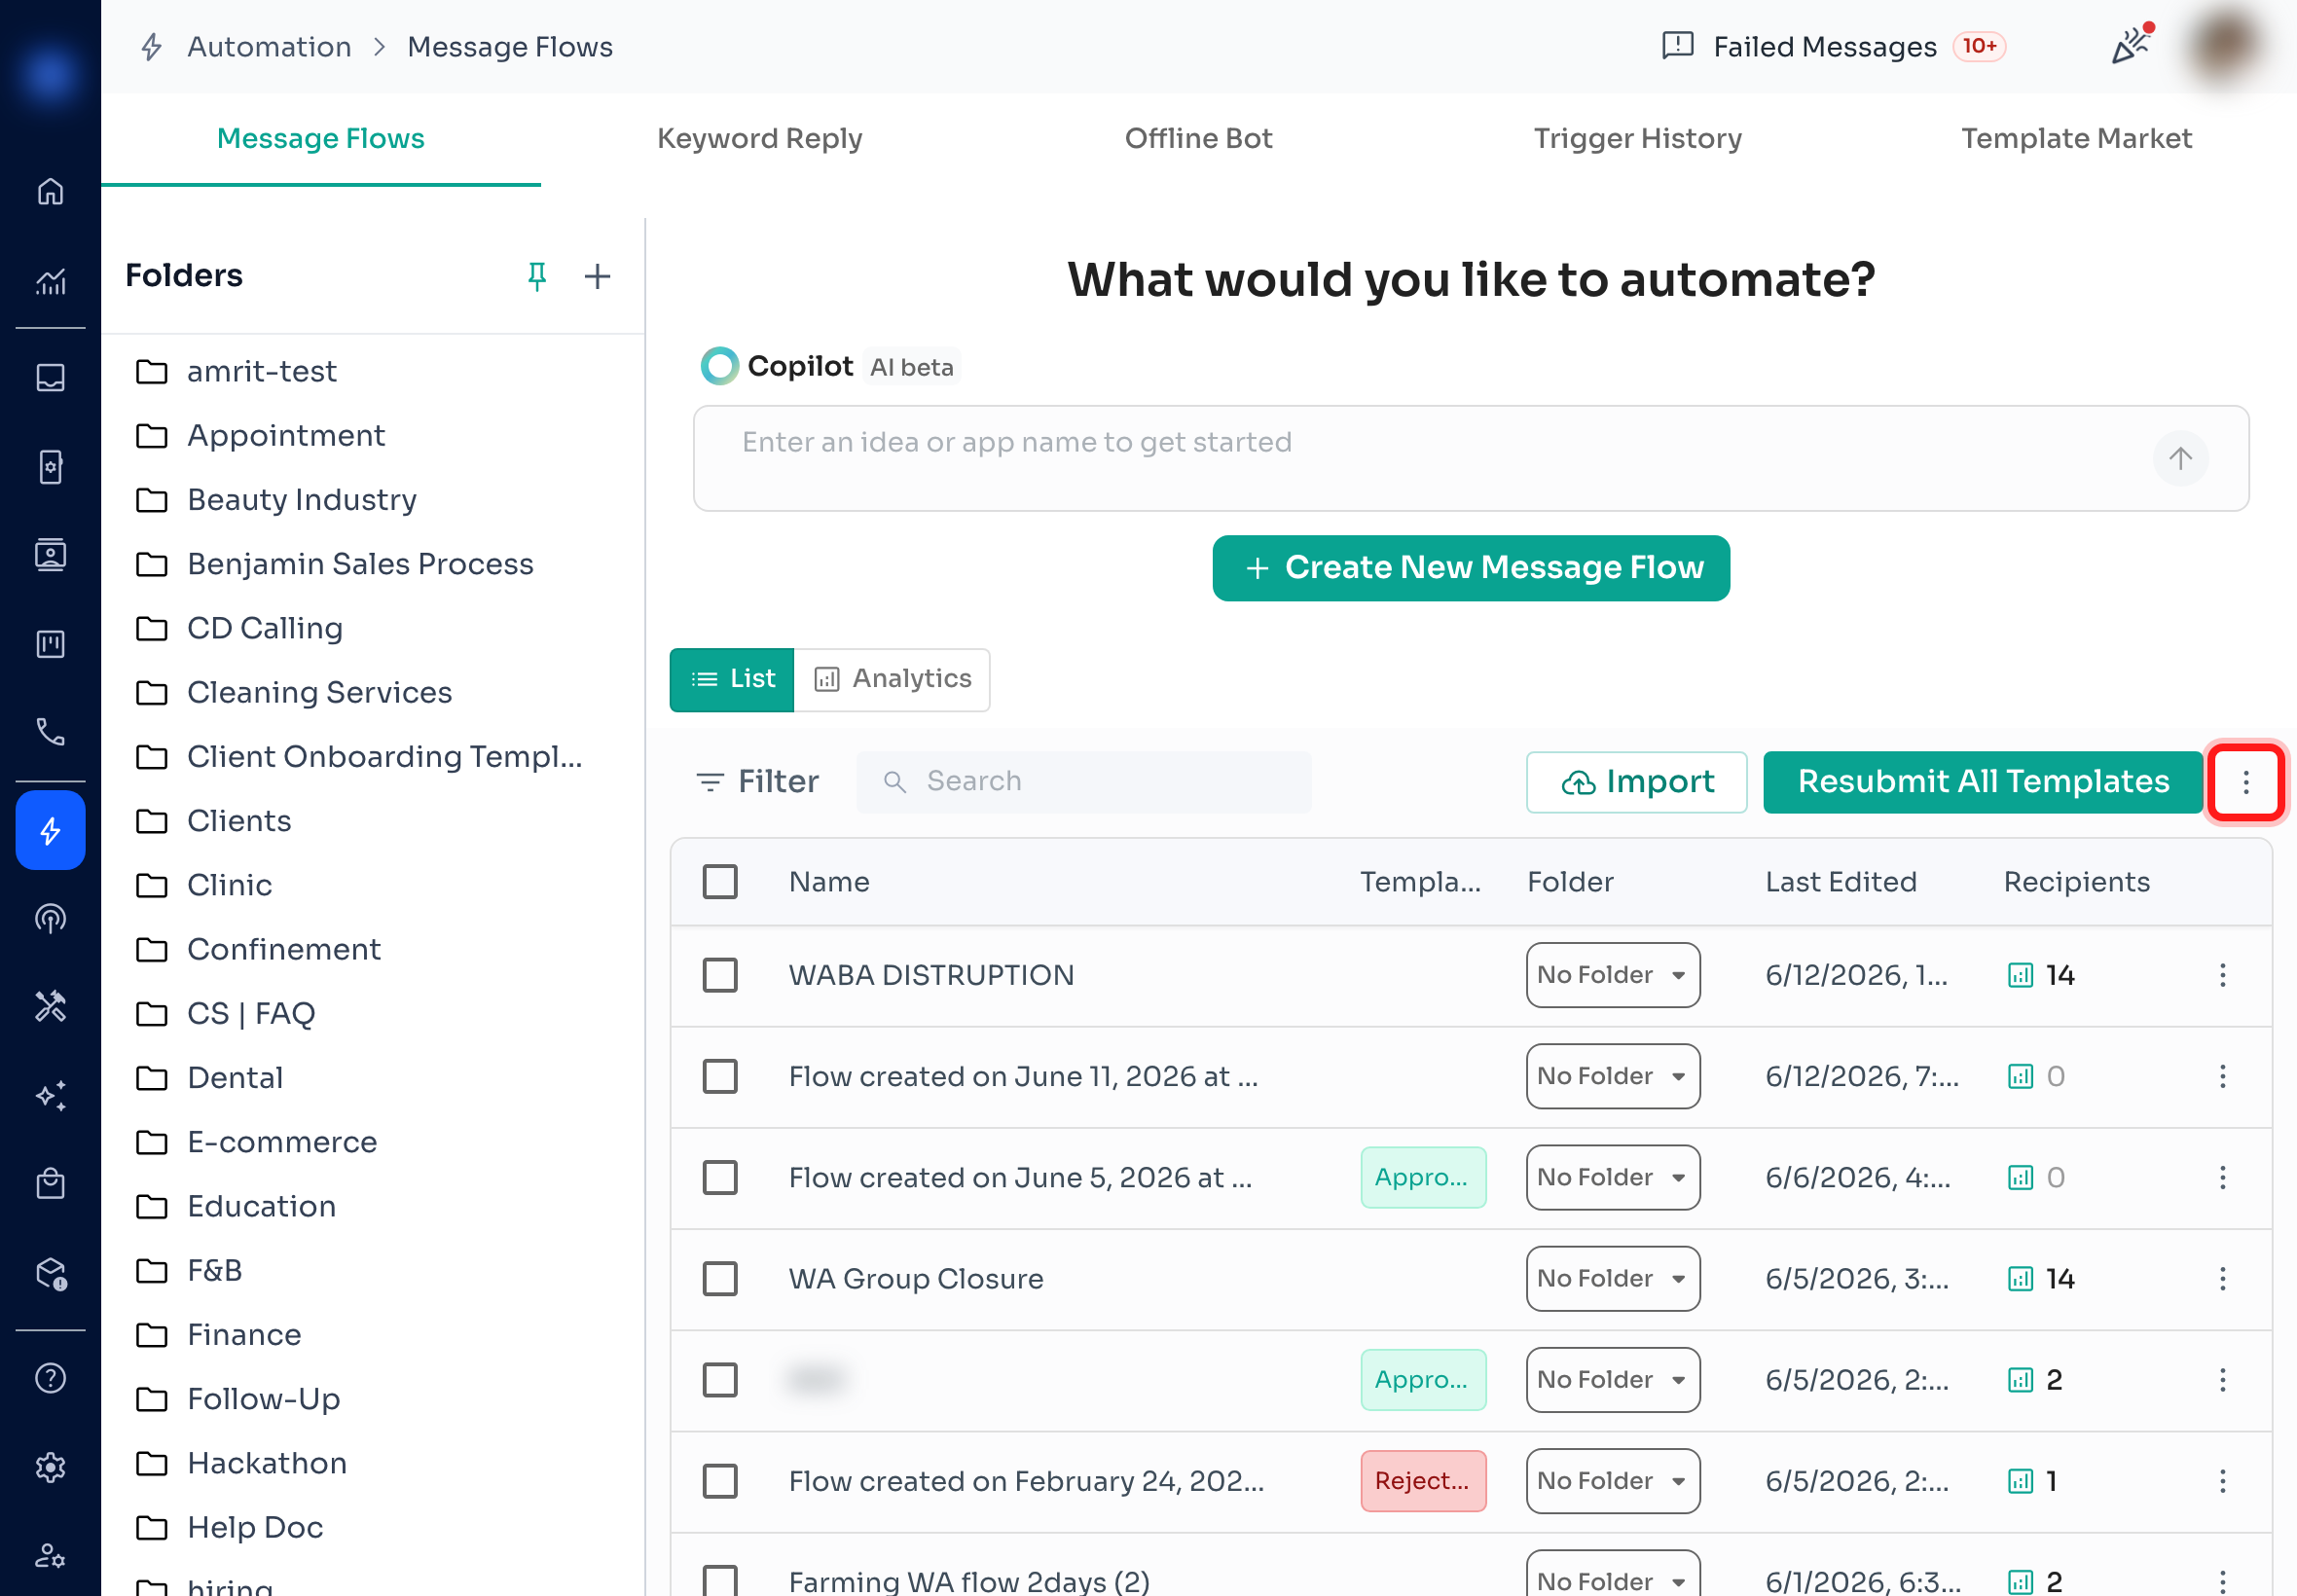Click the settings gear in the sidebar
2297x1596 pixels.
point(50,1467)
